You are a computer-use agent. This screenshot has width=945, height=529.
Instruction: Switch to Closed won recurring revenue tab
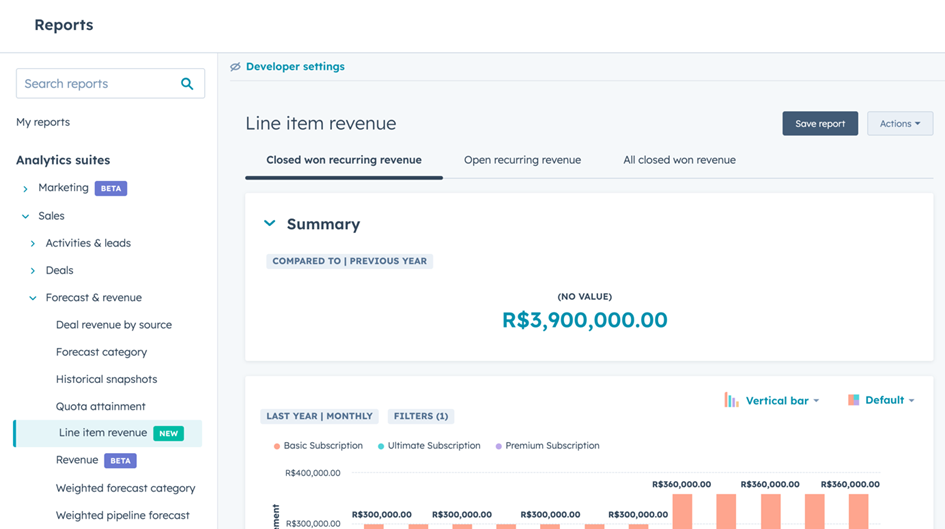344,160
